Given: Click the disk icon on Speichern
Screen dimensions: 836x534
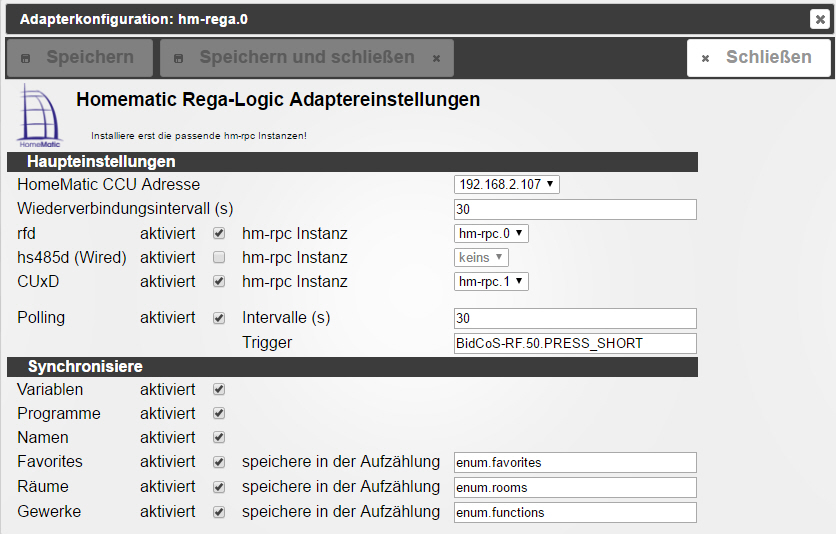Looking at the screenshot, I should coord(26,59).
